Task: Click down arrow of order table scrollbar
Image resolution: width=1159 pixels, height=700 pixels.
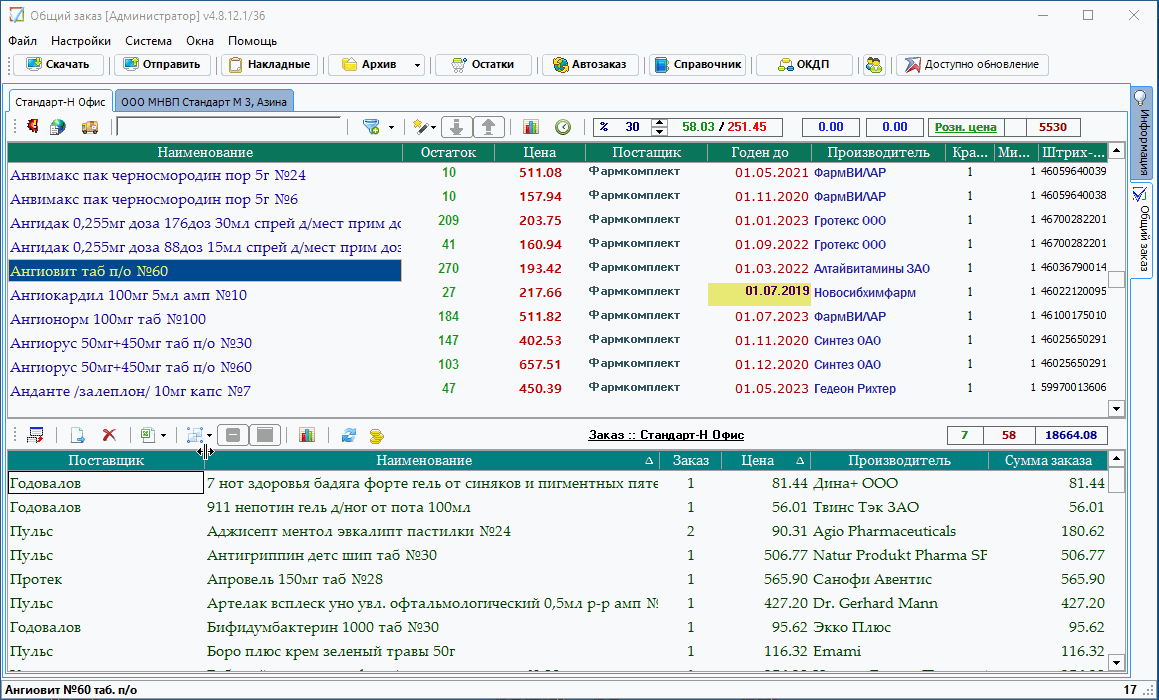Action: (x=1116, y=663)
